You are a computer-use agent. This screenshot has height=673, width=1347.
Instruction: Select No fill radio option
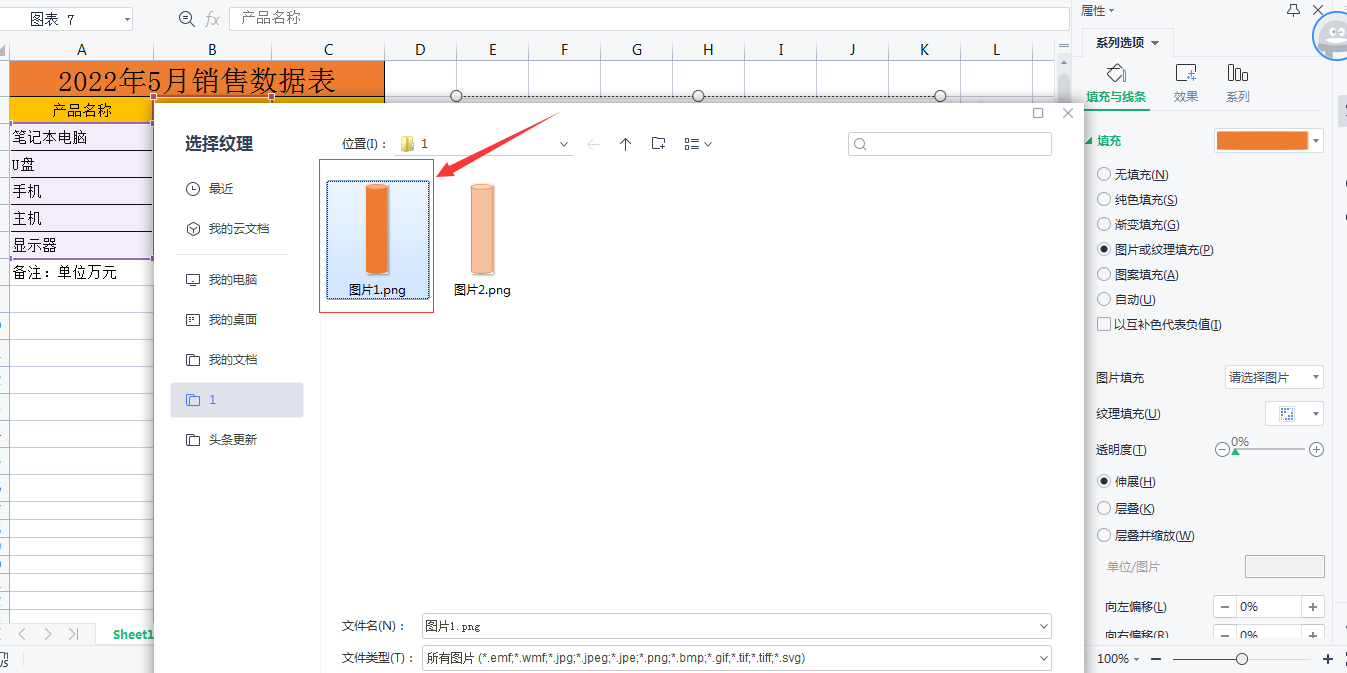(1104, 174)
